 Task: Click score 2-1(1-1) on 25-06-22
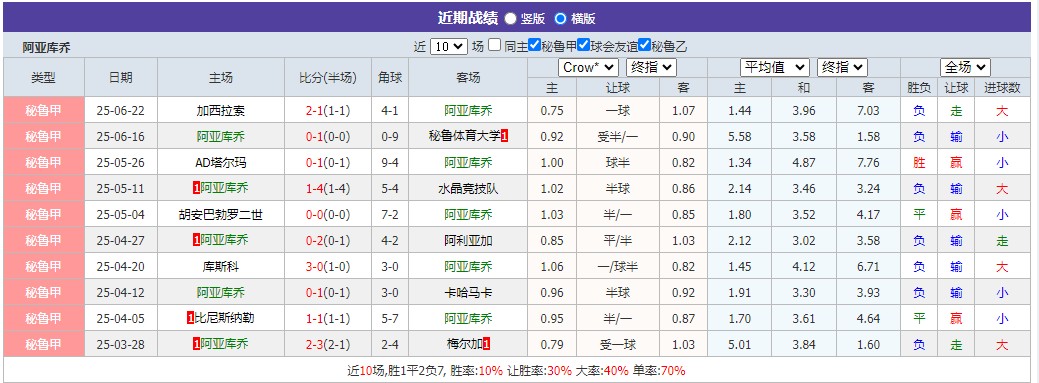[x=328, y=111]
